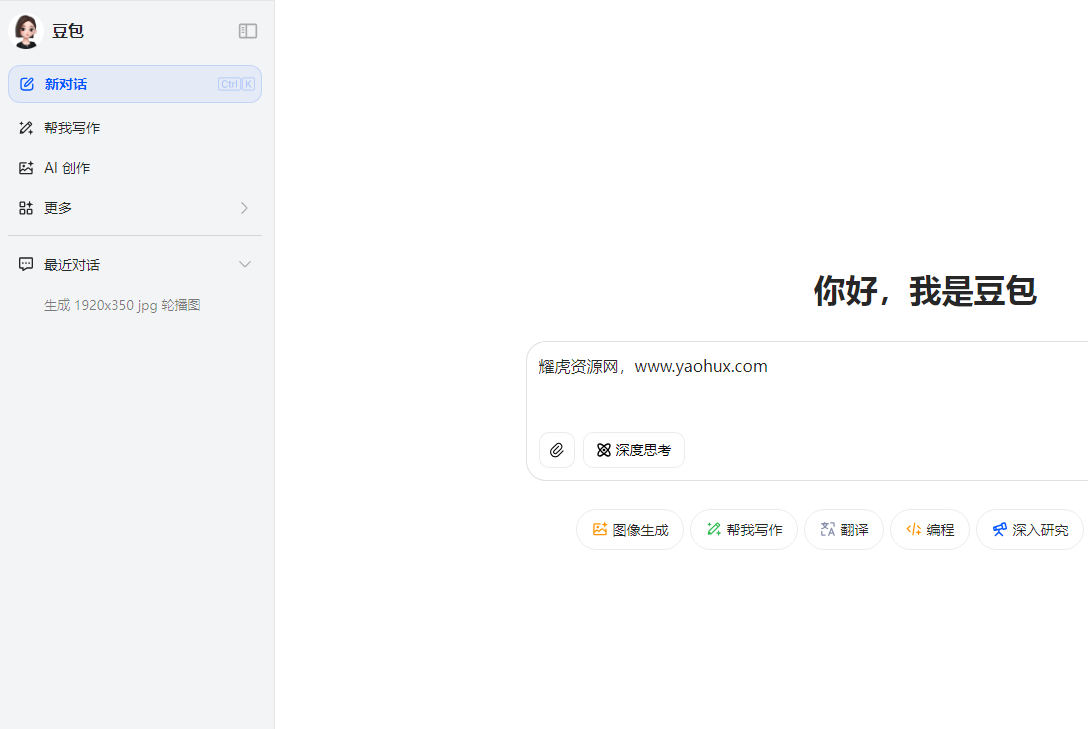Collapse sidebar using the panel icon

click(x=248, y=31)
